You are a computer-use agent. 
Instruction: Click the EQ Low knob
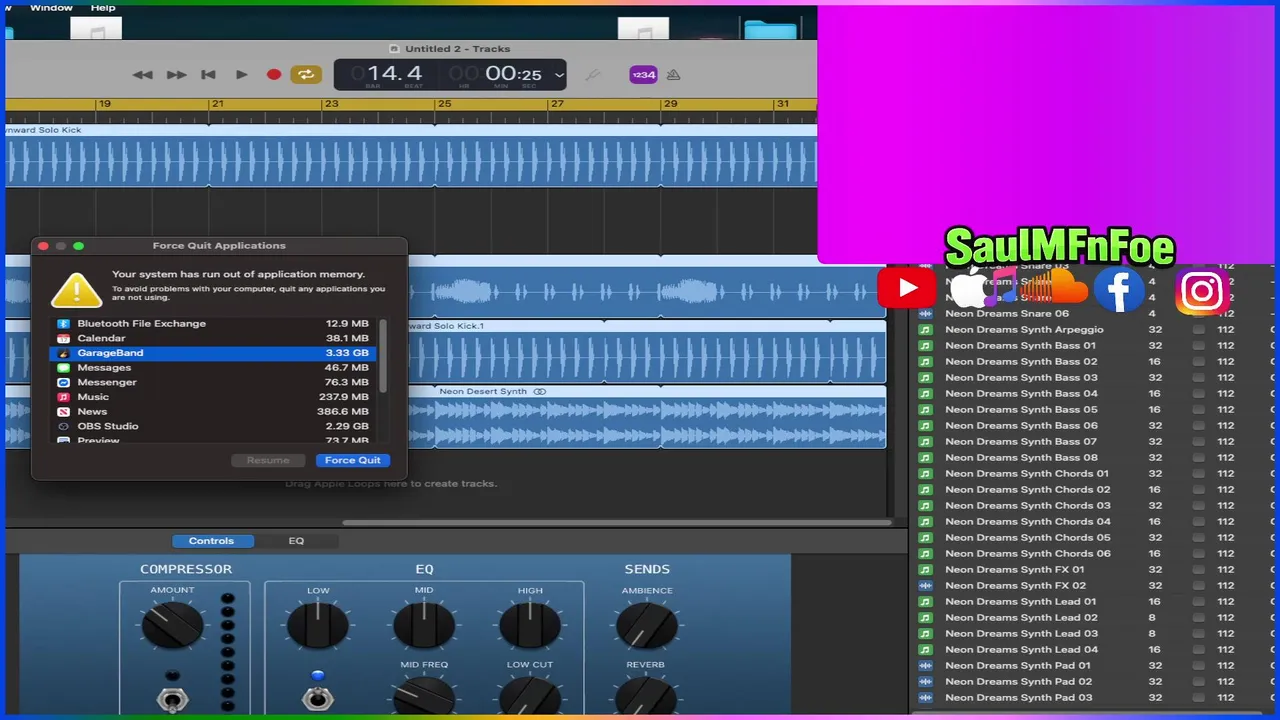click(317, 626)
